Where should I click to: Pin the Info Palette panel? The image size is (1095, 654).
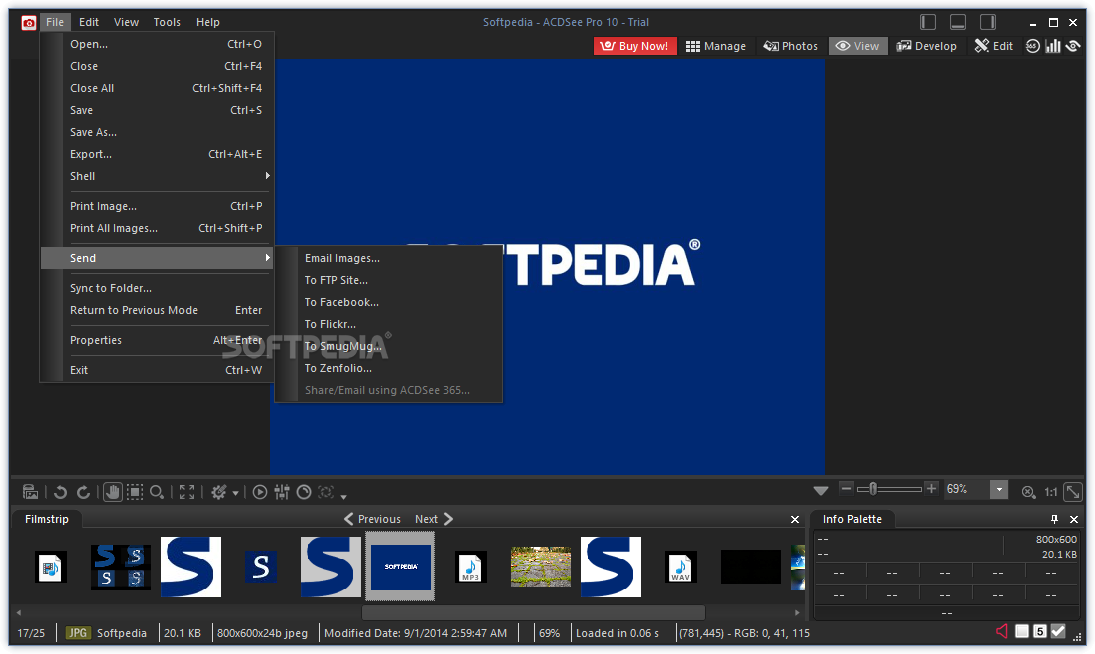point(1054,519)
